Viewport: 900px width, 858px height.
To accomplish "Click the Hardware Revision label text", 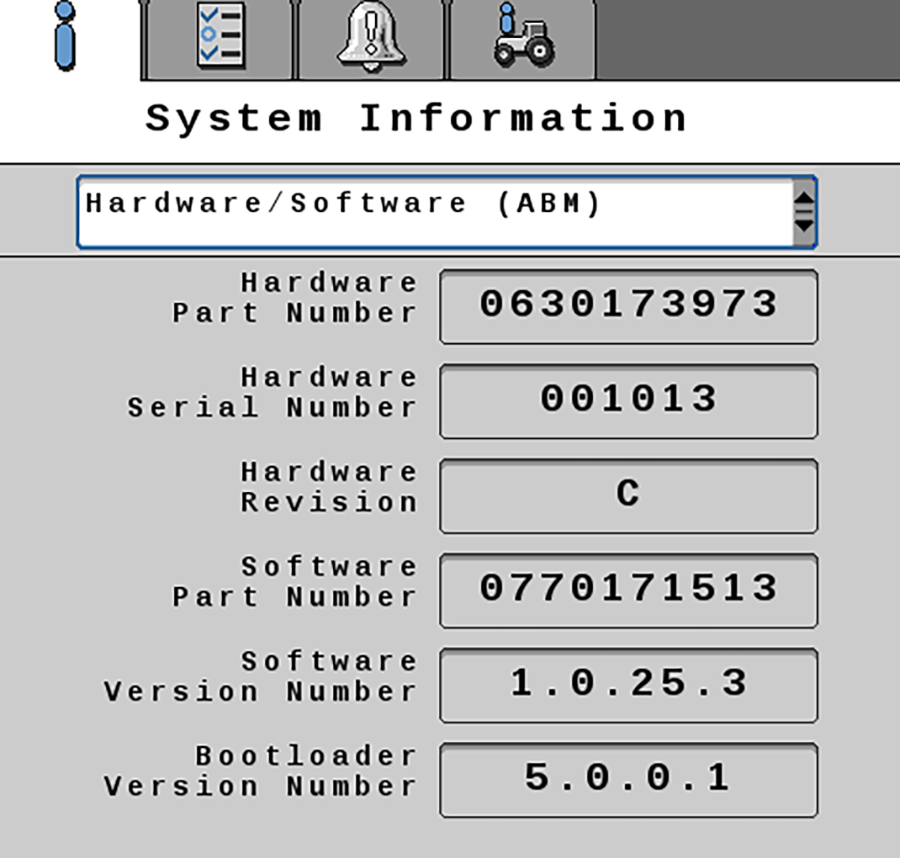I will (x=329, y=487).
